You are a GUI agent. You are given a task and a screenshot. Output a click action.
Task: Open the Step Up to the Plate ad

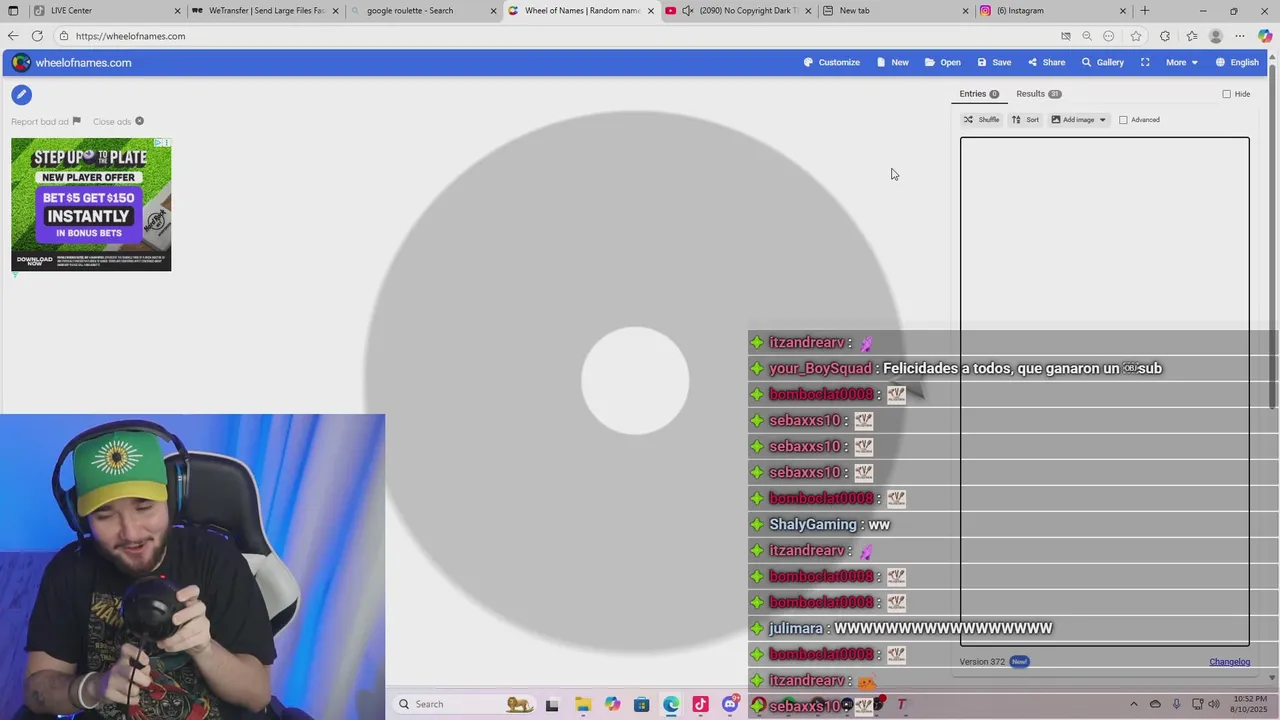coord(91,204)
